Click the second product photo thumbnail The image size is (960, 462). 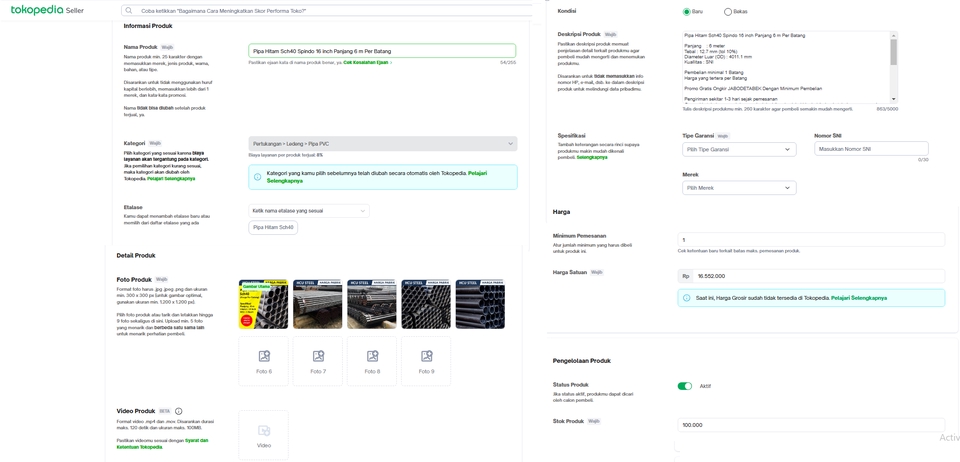point(318,304)
